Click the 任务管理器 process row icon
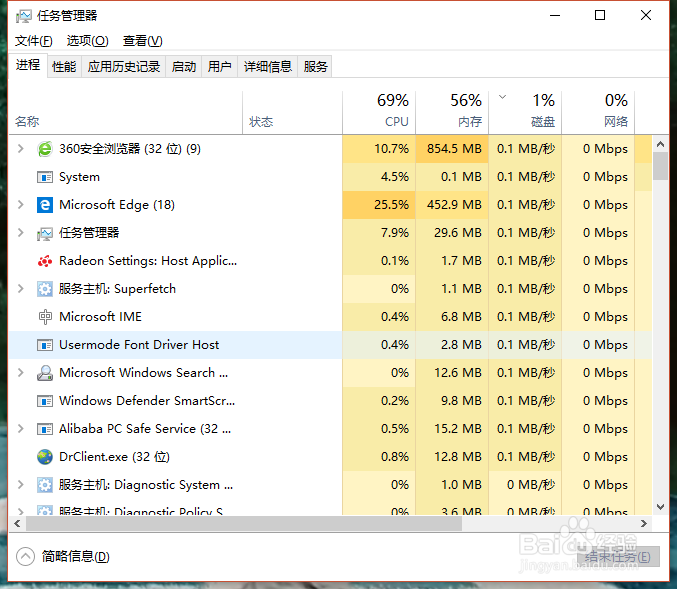Screen dimensions: 677x589 pyautogui.click(x=45, y=233)
